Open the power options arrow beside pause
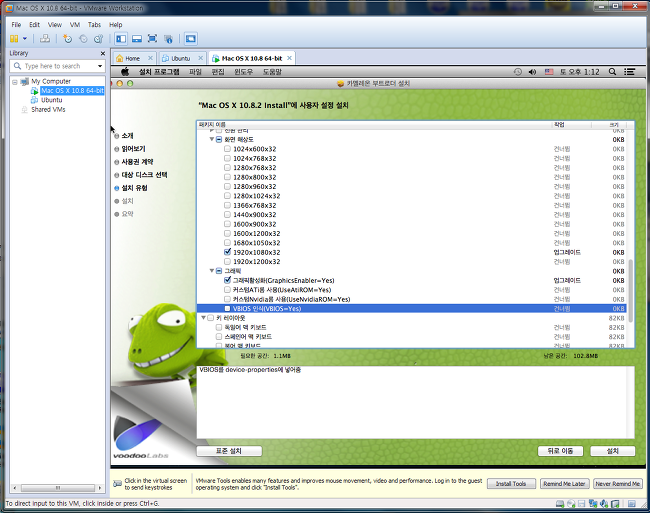 [x=25, y=39]
